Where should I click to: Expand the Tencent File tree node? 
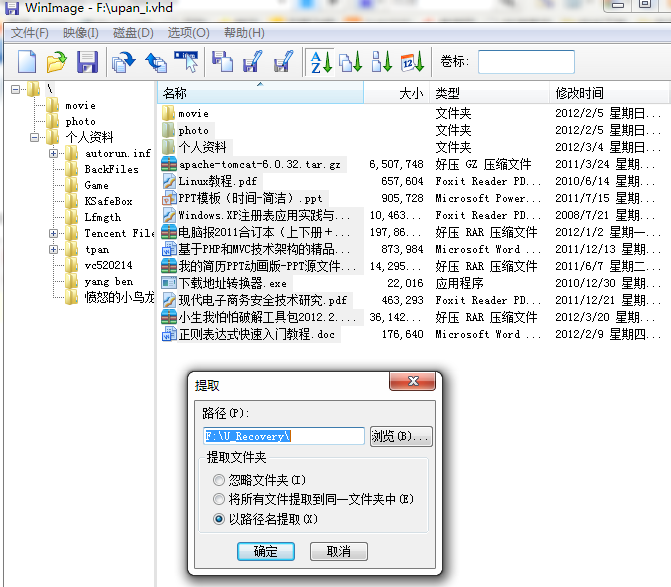click(x=53, y=233)
